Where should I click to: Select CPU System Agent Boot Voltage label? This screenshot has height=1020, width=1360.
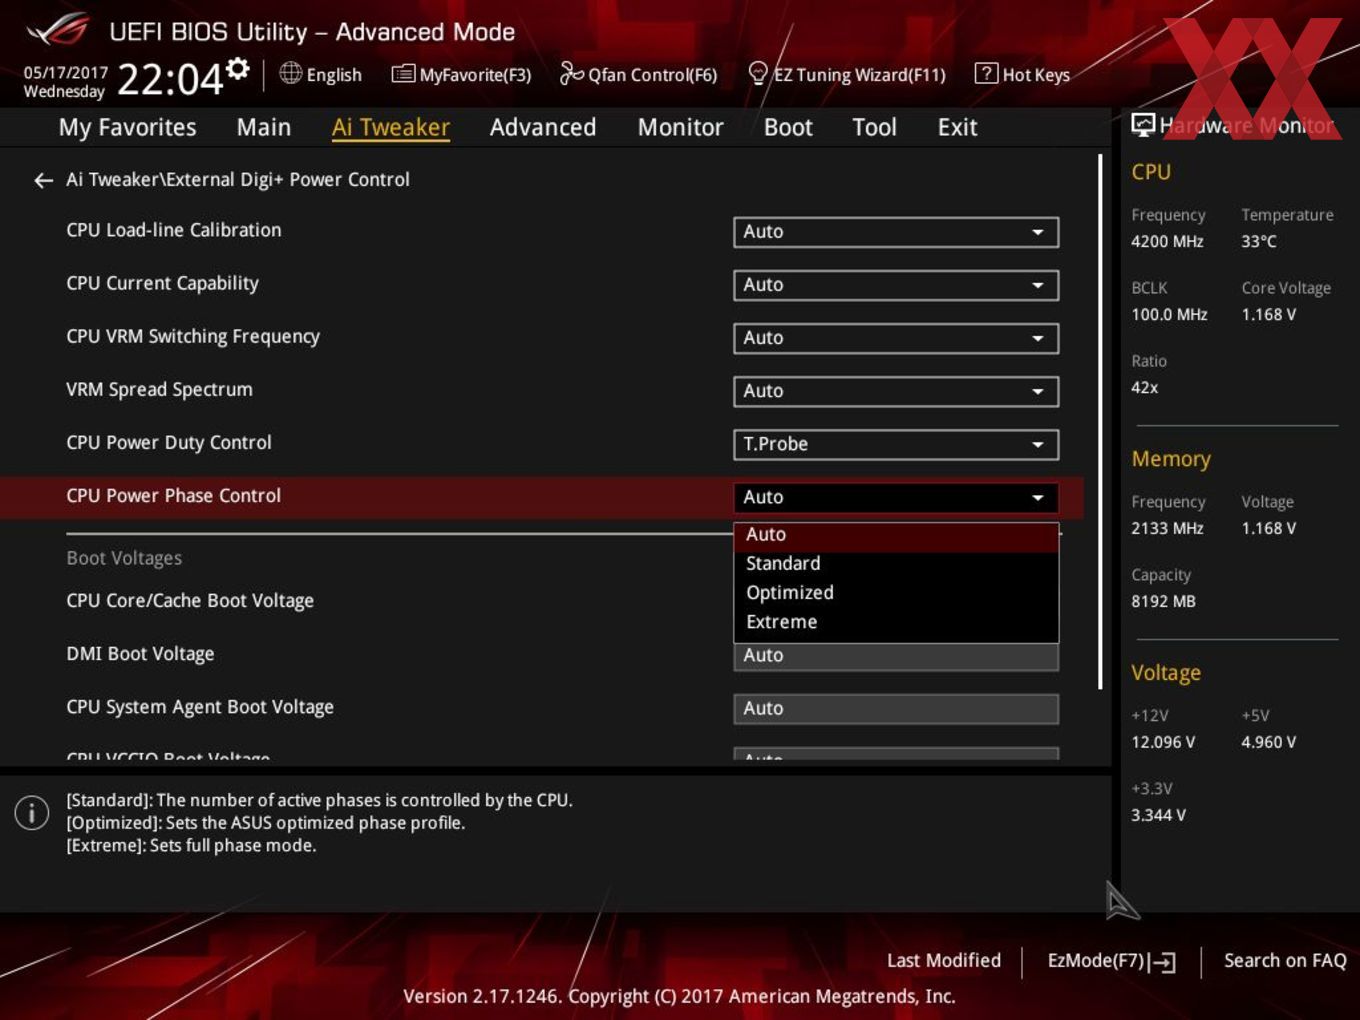click(200, 706)
